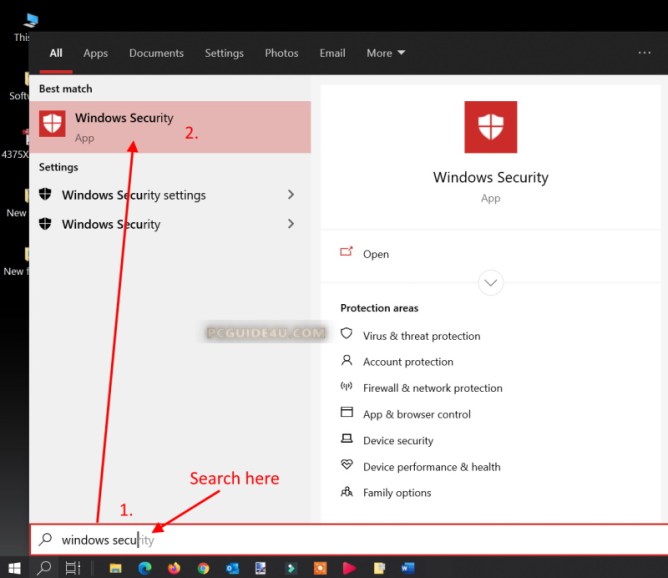Viewport: 668px width, 578px height.
Task: Open Device performance & health link
Action: [432, 467]
